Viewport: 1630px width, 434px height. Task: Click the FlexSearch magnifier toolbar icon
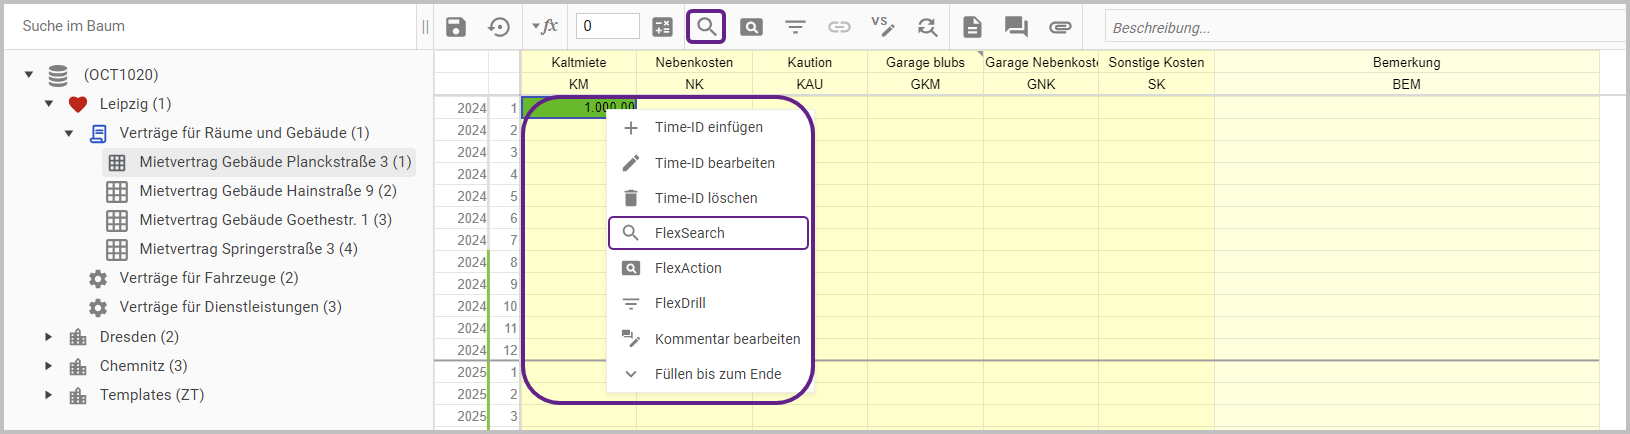(x=706, y=27)
